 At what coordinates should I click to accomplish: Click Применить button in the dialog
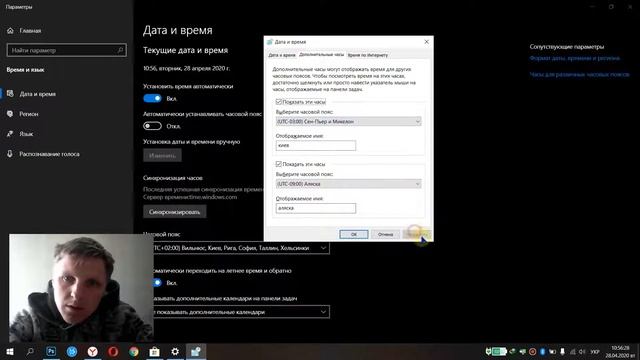click(x=416, y=234)
